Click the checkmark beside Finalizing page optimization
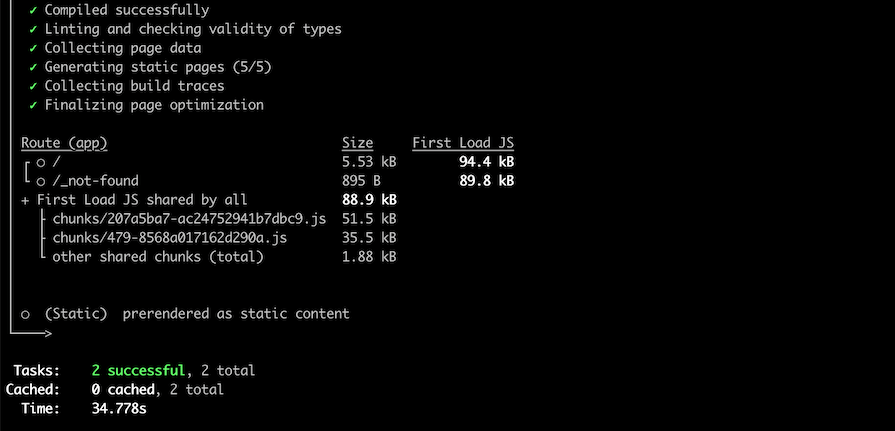Screen dimensions: 895x431 point(33,105)
